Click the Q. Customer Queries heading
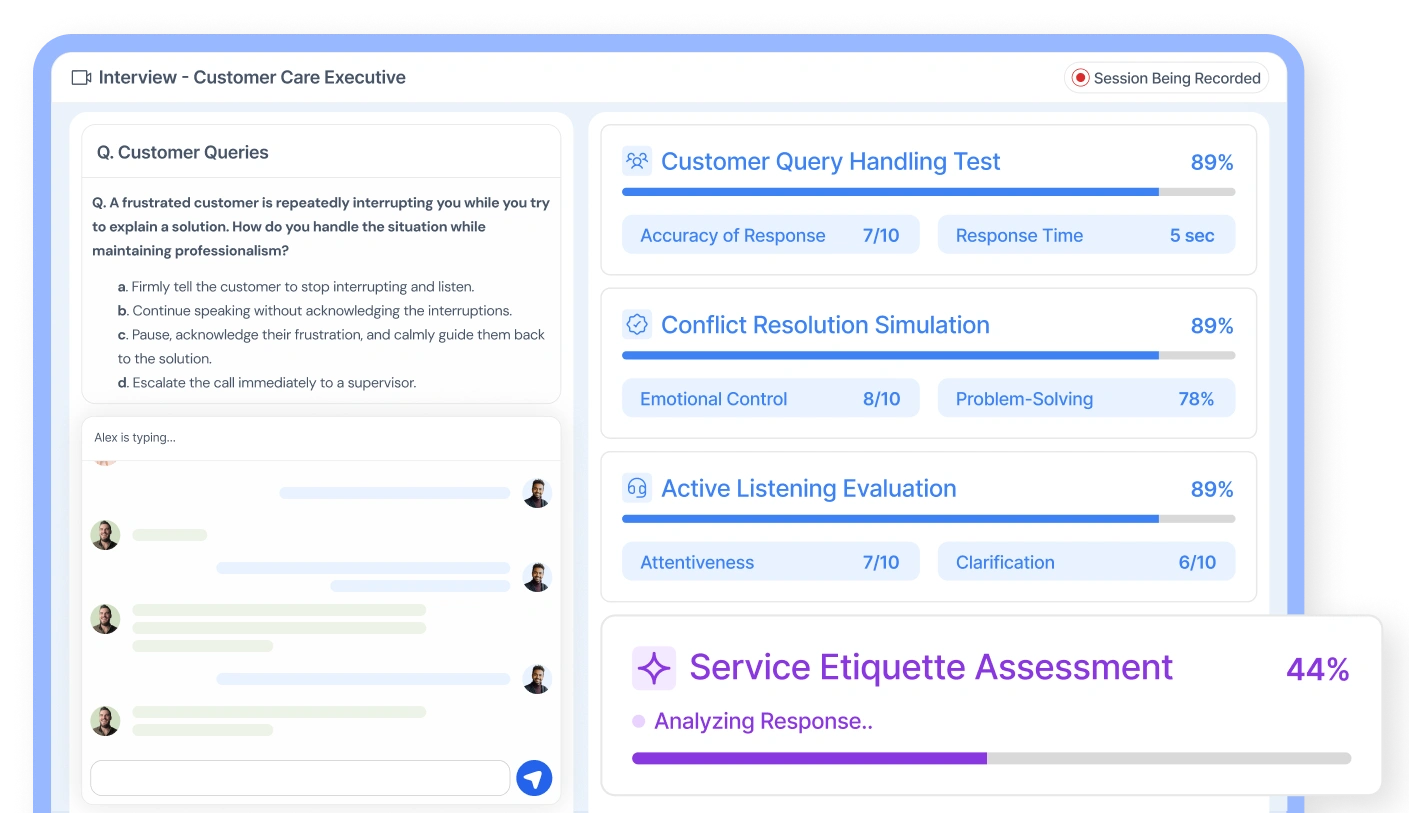This screenshot has width=1409, height=813. pos(183,153)
